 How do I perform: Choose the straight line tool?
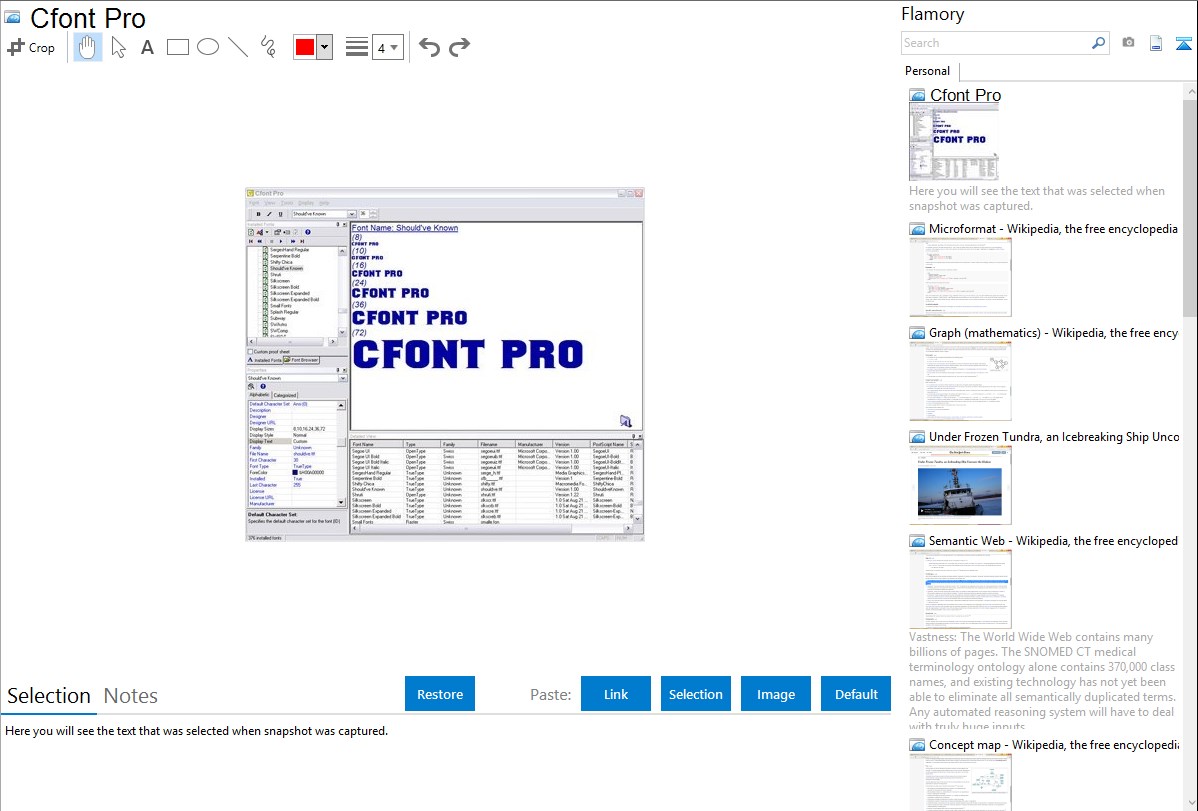click(238, 47)
